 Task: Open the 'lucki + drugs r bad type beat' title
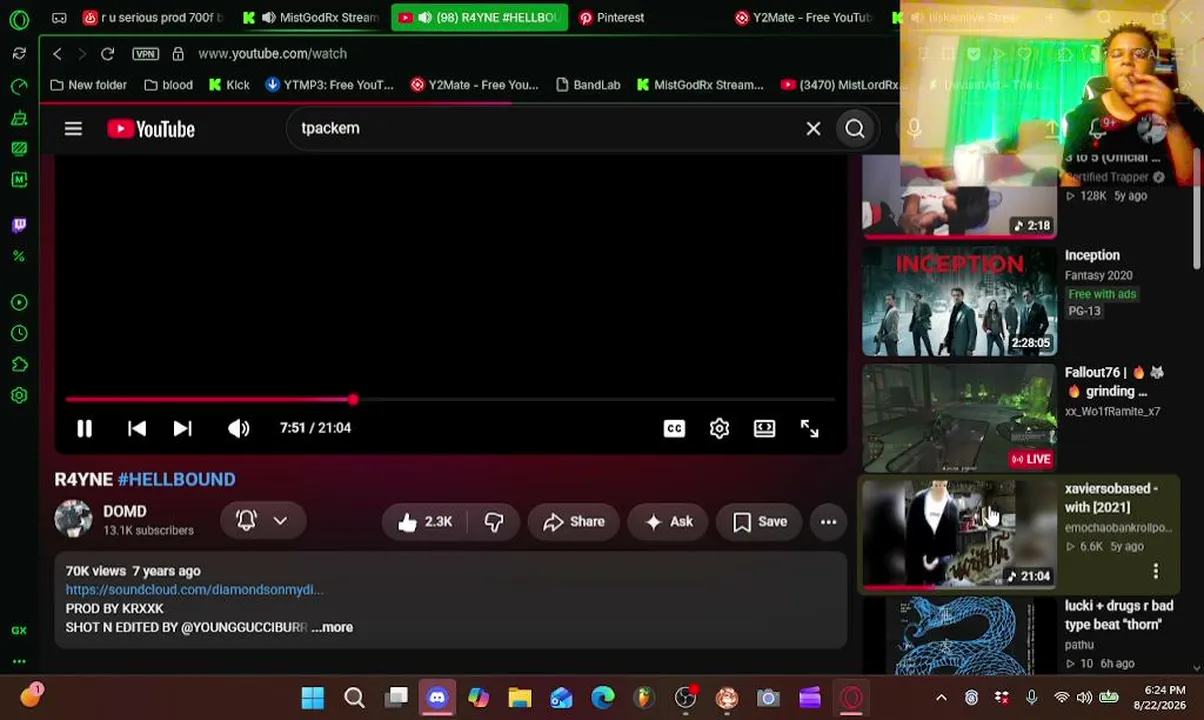[1119, 615]
